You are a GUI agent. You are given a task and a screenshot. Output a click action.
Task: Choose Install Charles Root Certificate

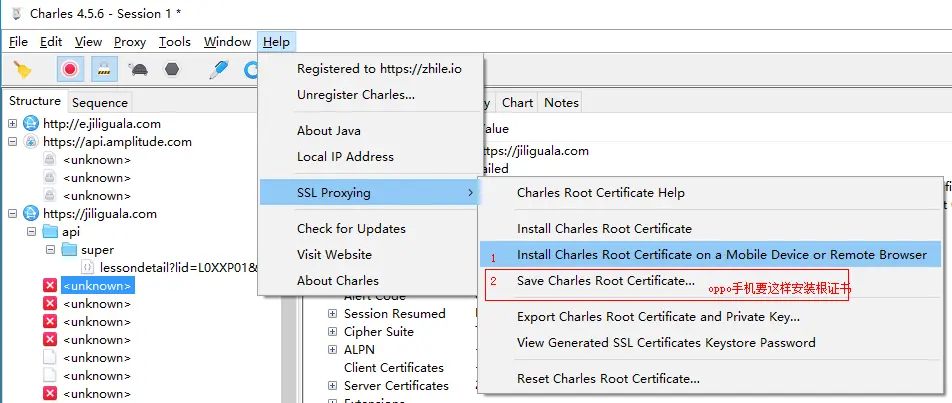(x=604, y=229)
